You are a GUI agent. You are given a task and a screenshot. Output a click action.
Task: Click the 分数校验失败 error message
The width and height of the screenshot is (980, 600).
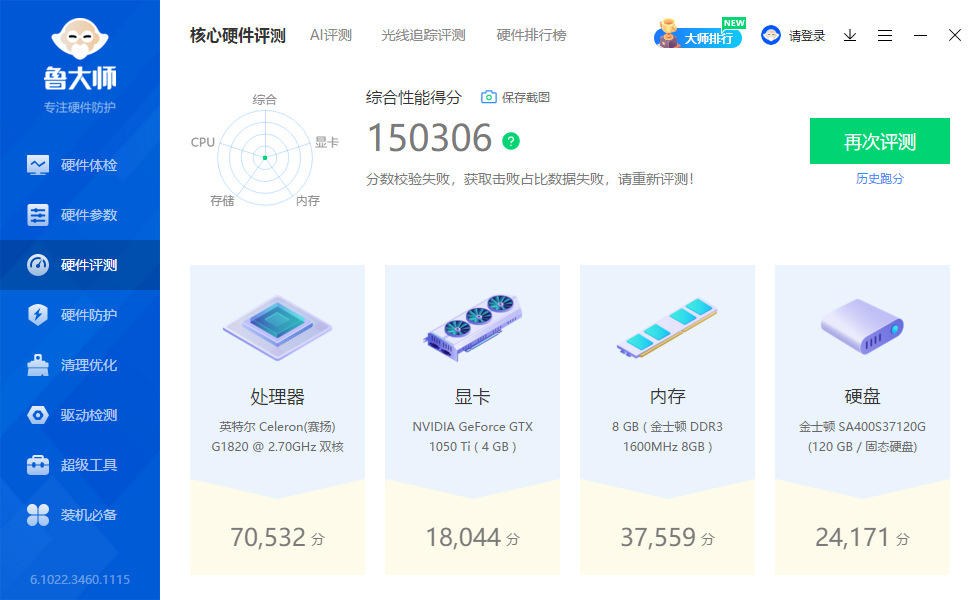pos(530,179)
